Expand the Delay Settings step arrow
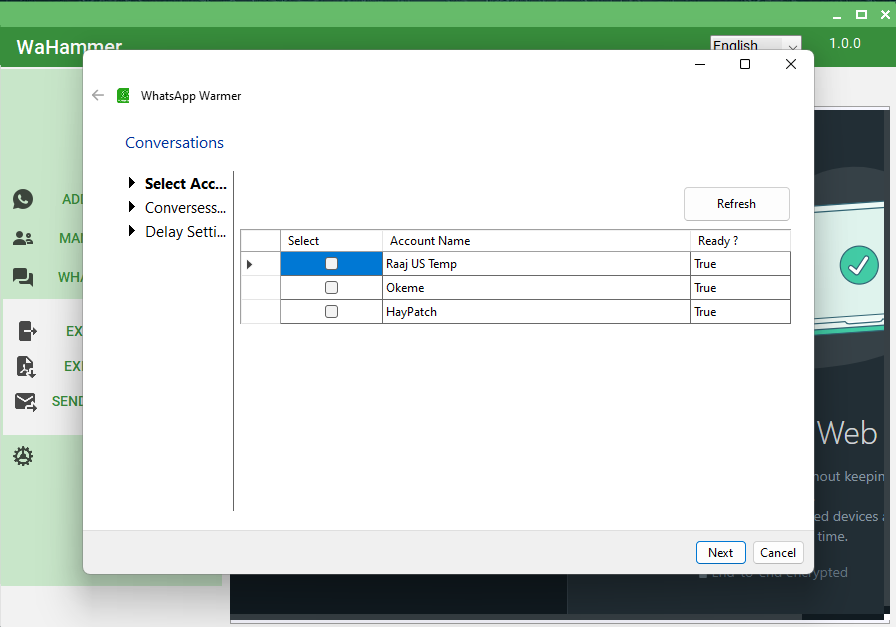 point(132,232)
